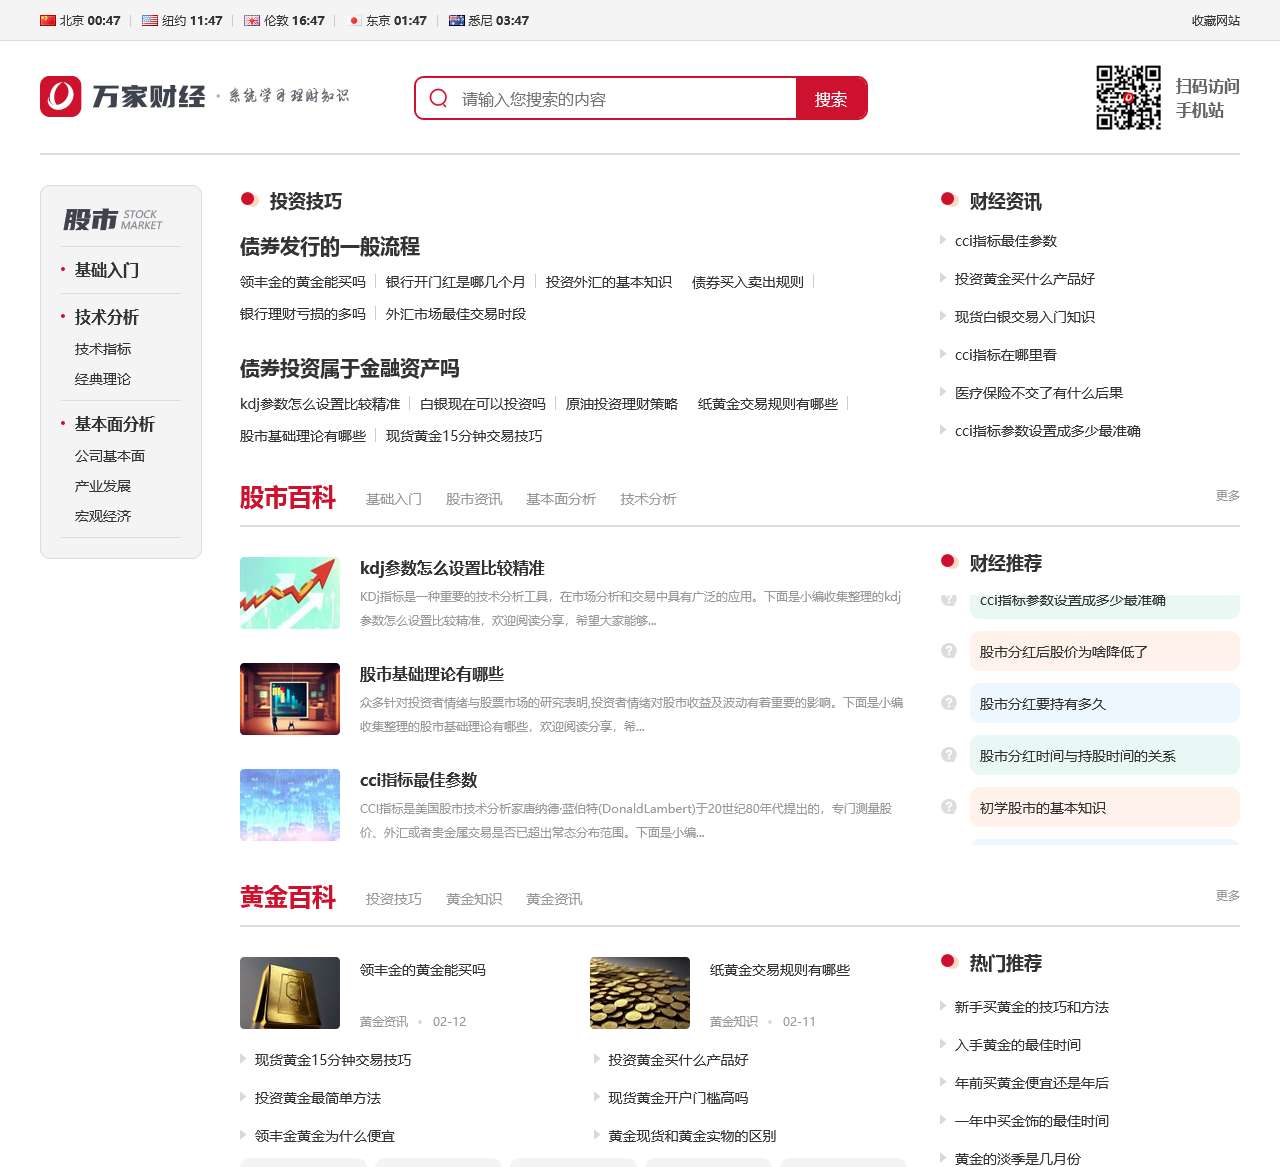Open the kdj参数 article thumbnail
This screenshot has width=1280, height=1167.
coord(290,593)
